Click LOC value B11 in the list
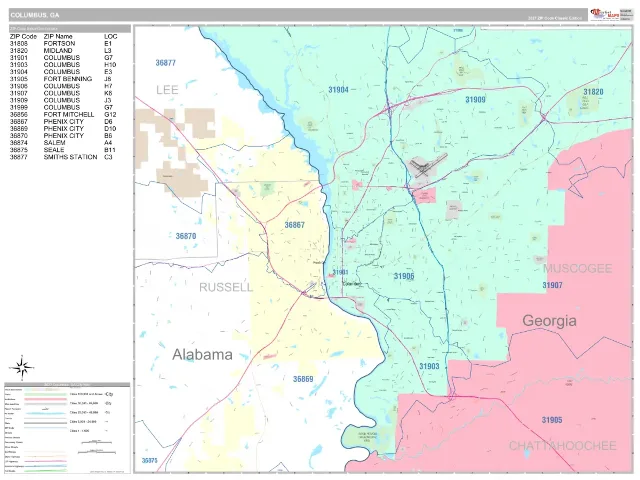640x480 pixels. [x=110, y=150]
